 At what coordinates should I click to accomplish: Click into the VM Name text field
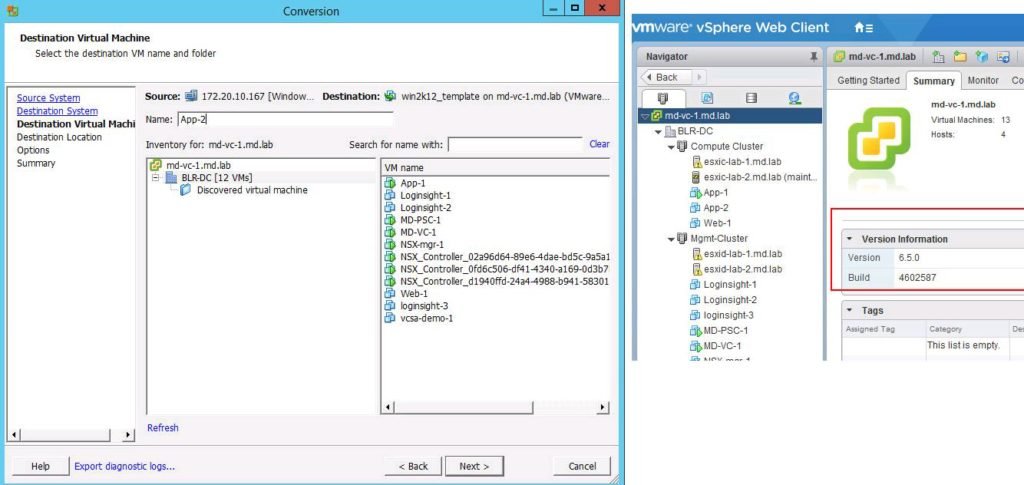tap(270, 120)
